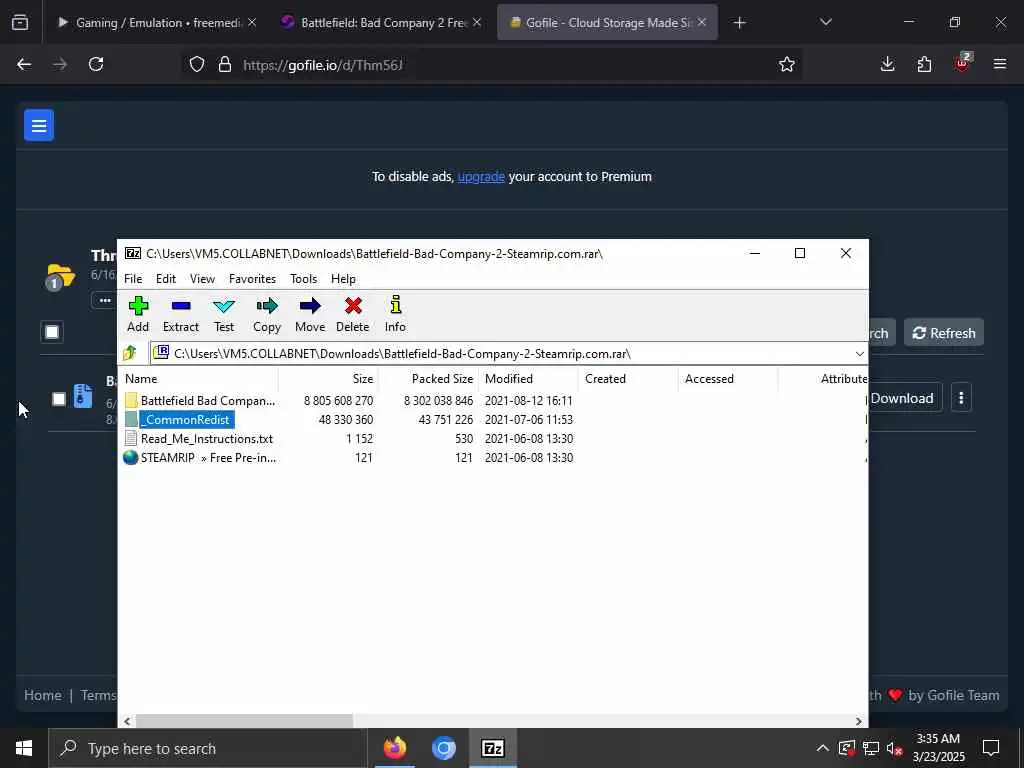The height and width of the screenshot is (768, 1024).
Task: Click the tracking protection shield icon
Action: (197, 64)
